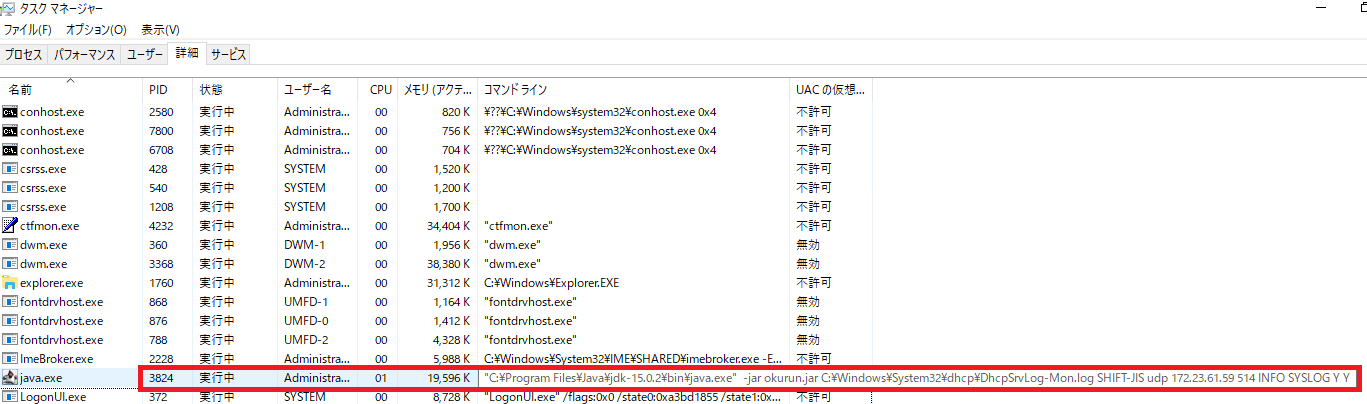The height and width of the screenshot is (404, 1367).
Task: Click SYSTEM user for csrss.exe PID 428
Action: pos(305,169)
